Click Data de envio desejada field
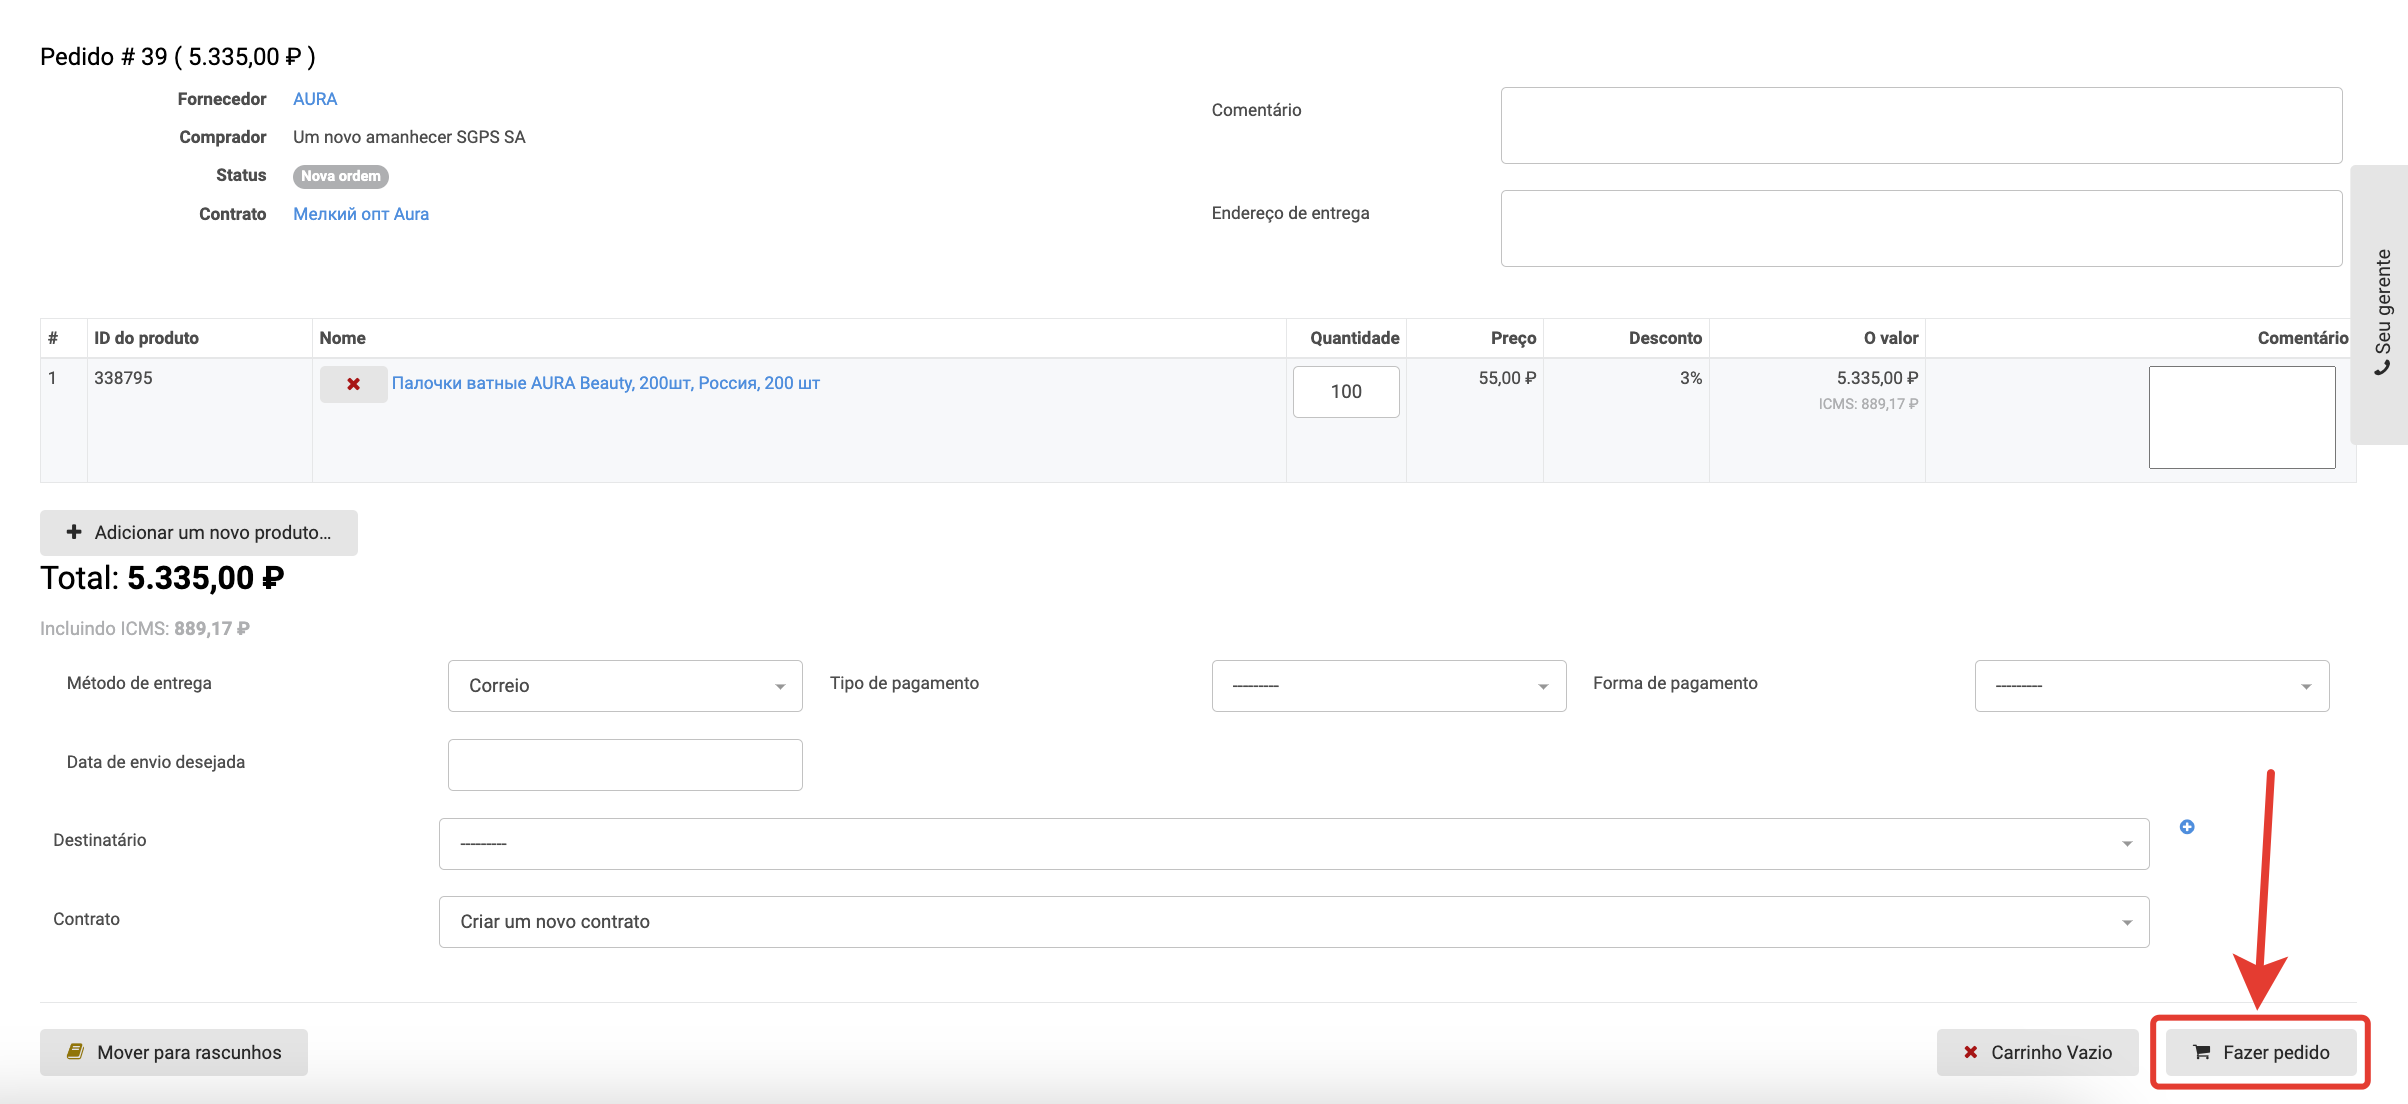2408x1104 pixels. (625, 765)
